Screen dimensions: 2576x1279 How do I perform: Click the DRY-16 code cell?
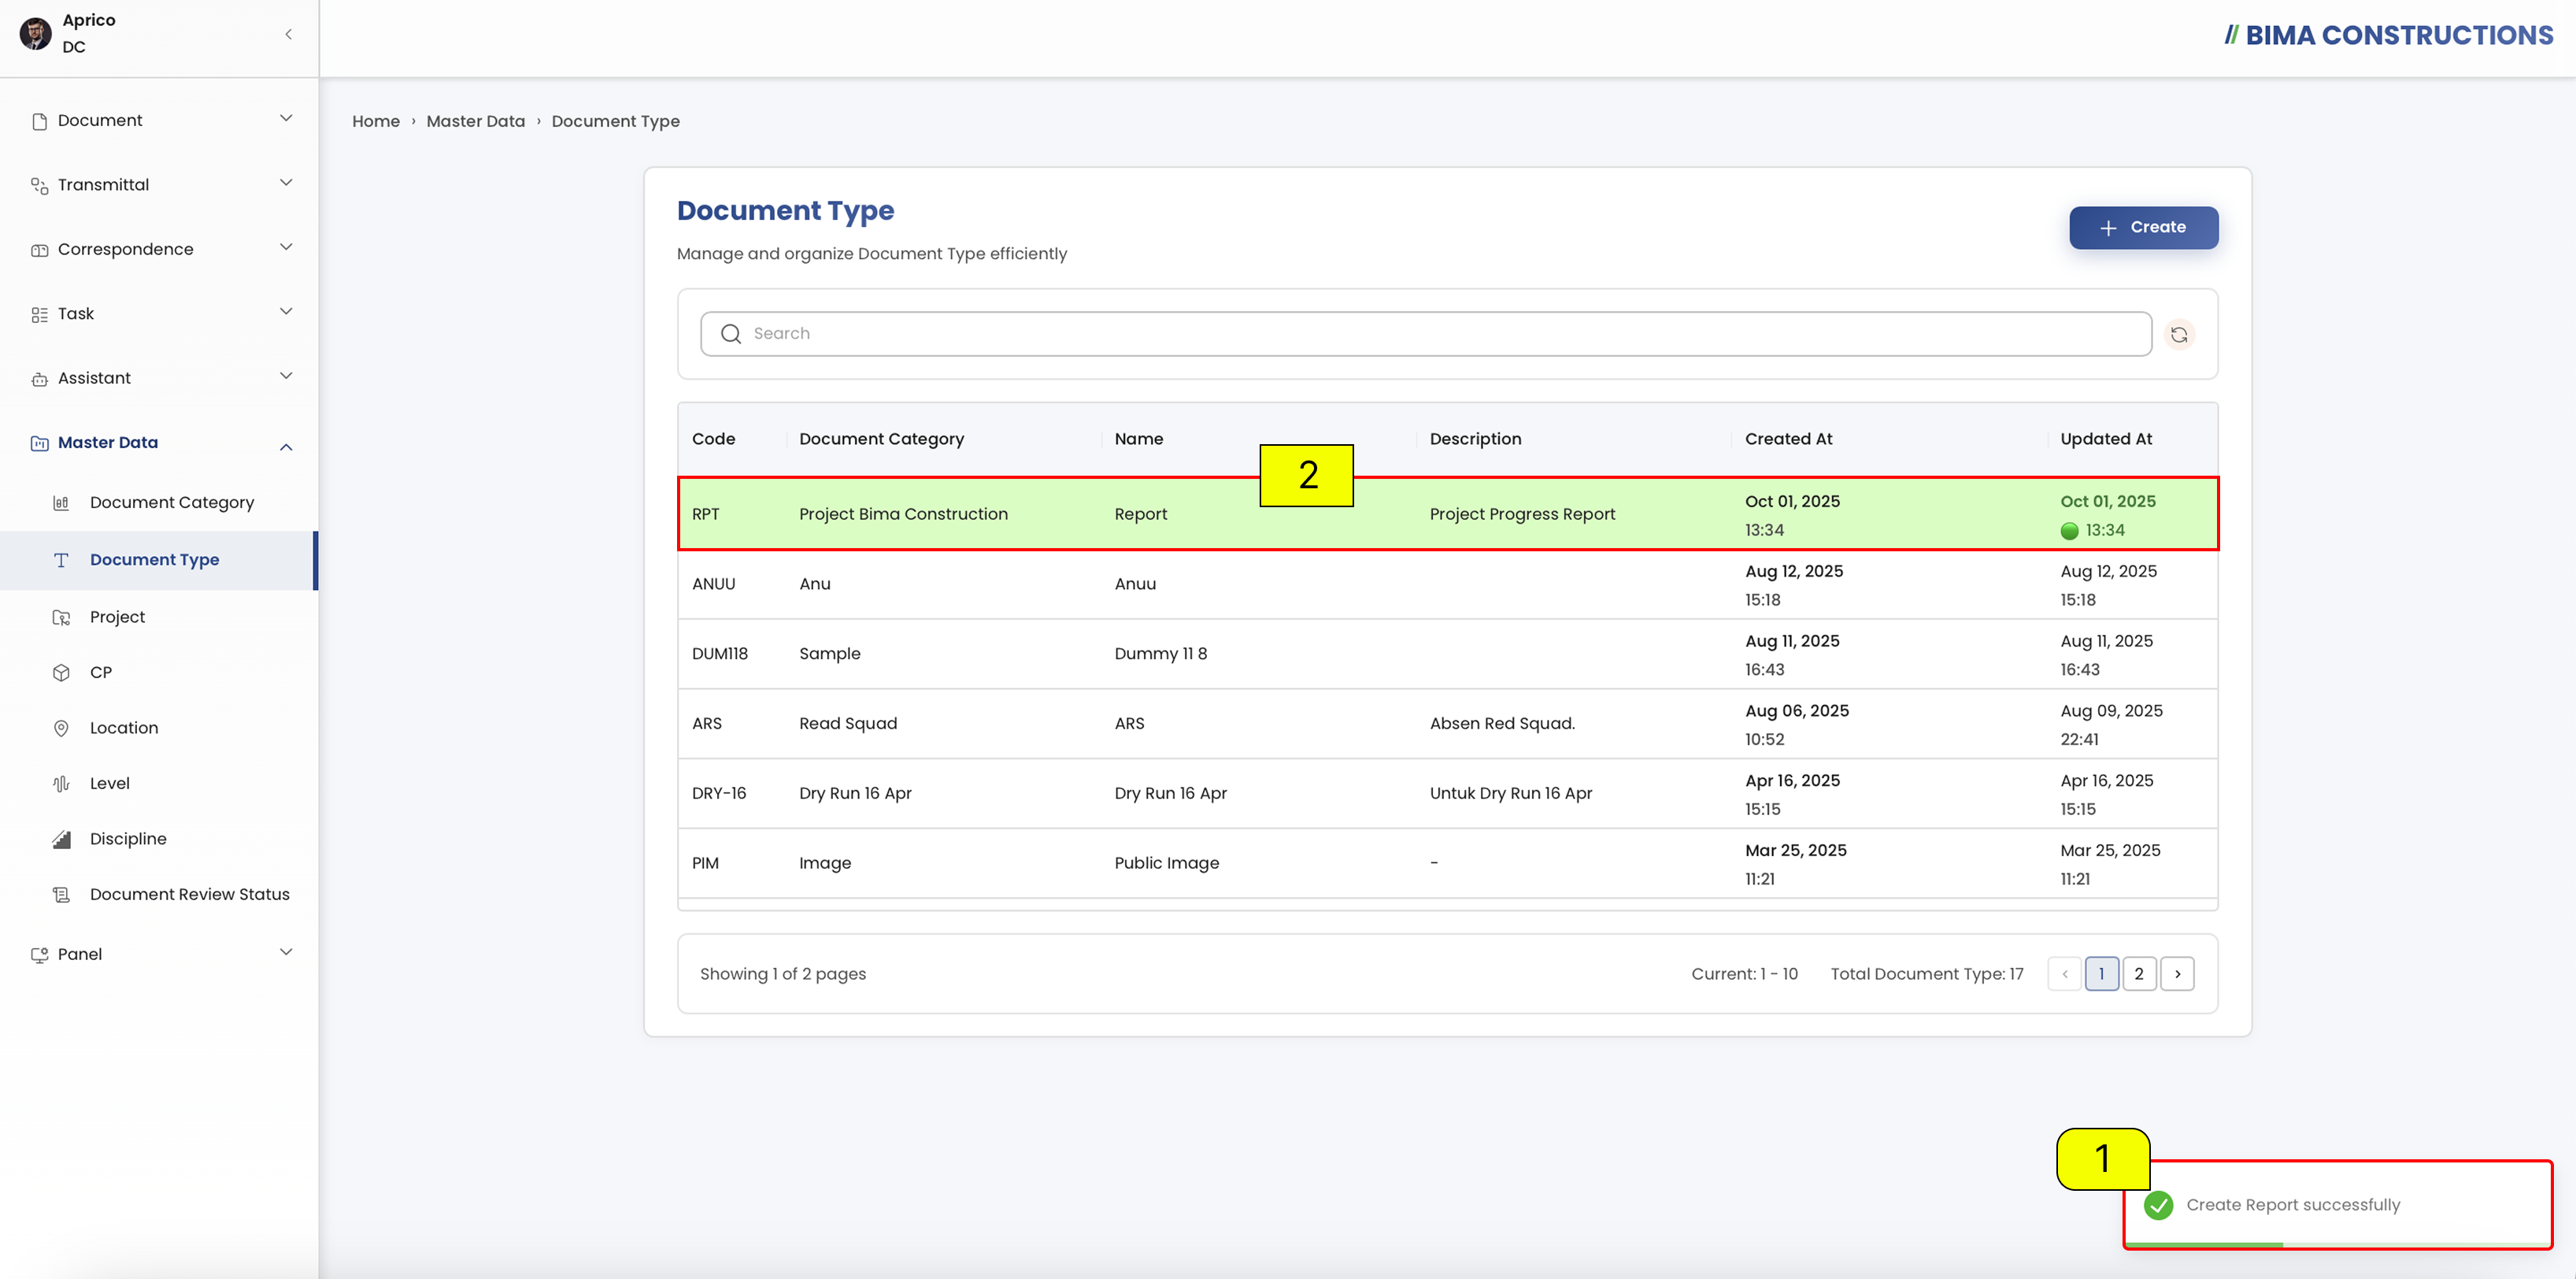719,793
